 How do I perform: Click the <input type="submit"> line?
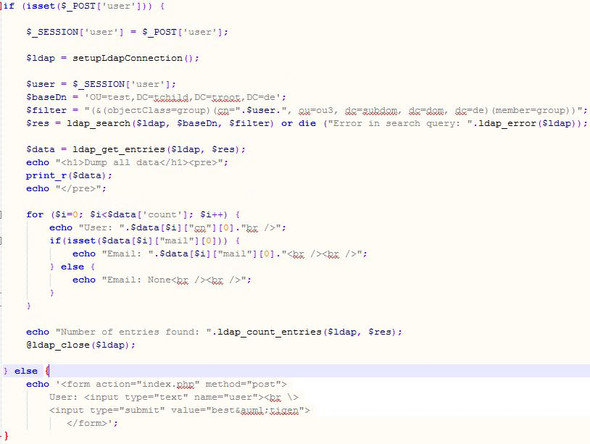click(179, 410)
